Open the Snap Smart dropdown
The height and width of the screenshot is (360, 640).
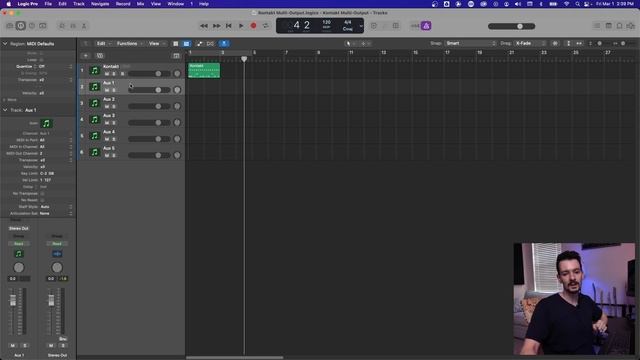(470, 43)
